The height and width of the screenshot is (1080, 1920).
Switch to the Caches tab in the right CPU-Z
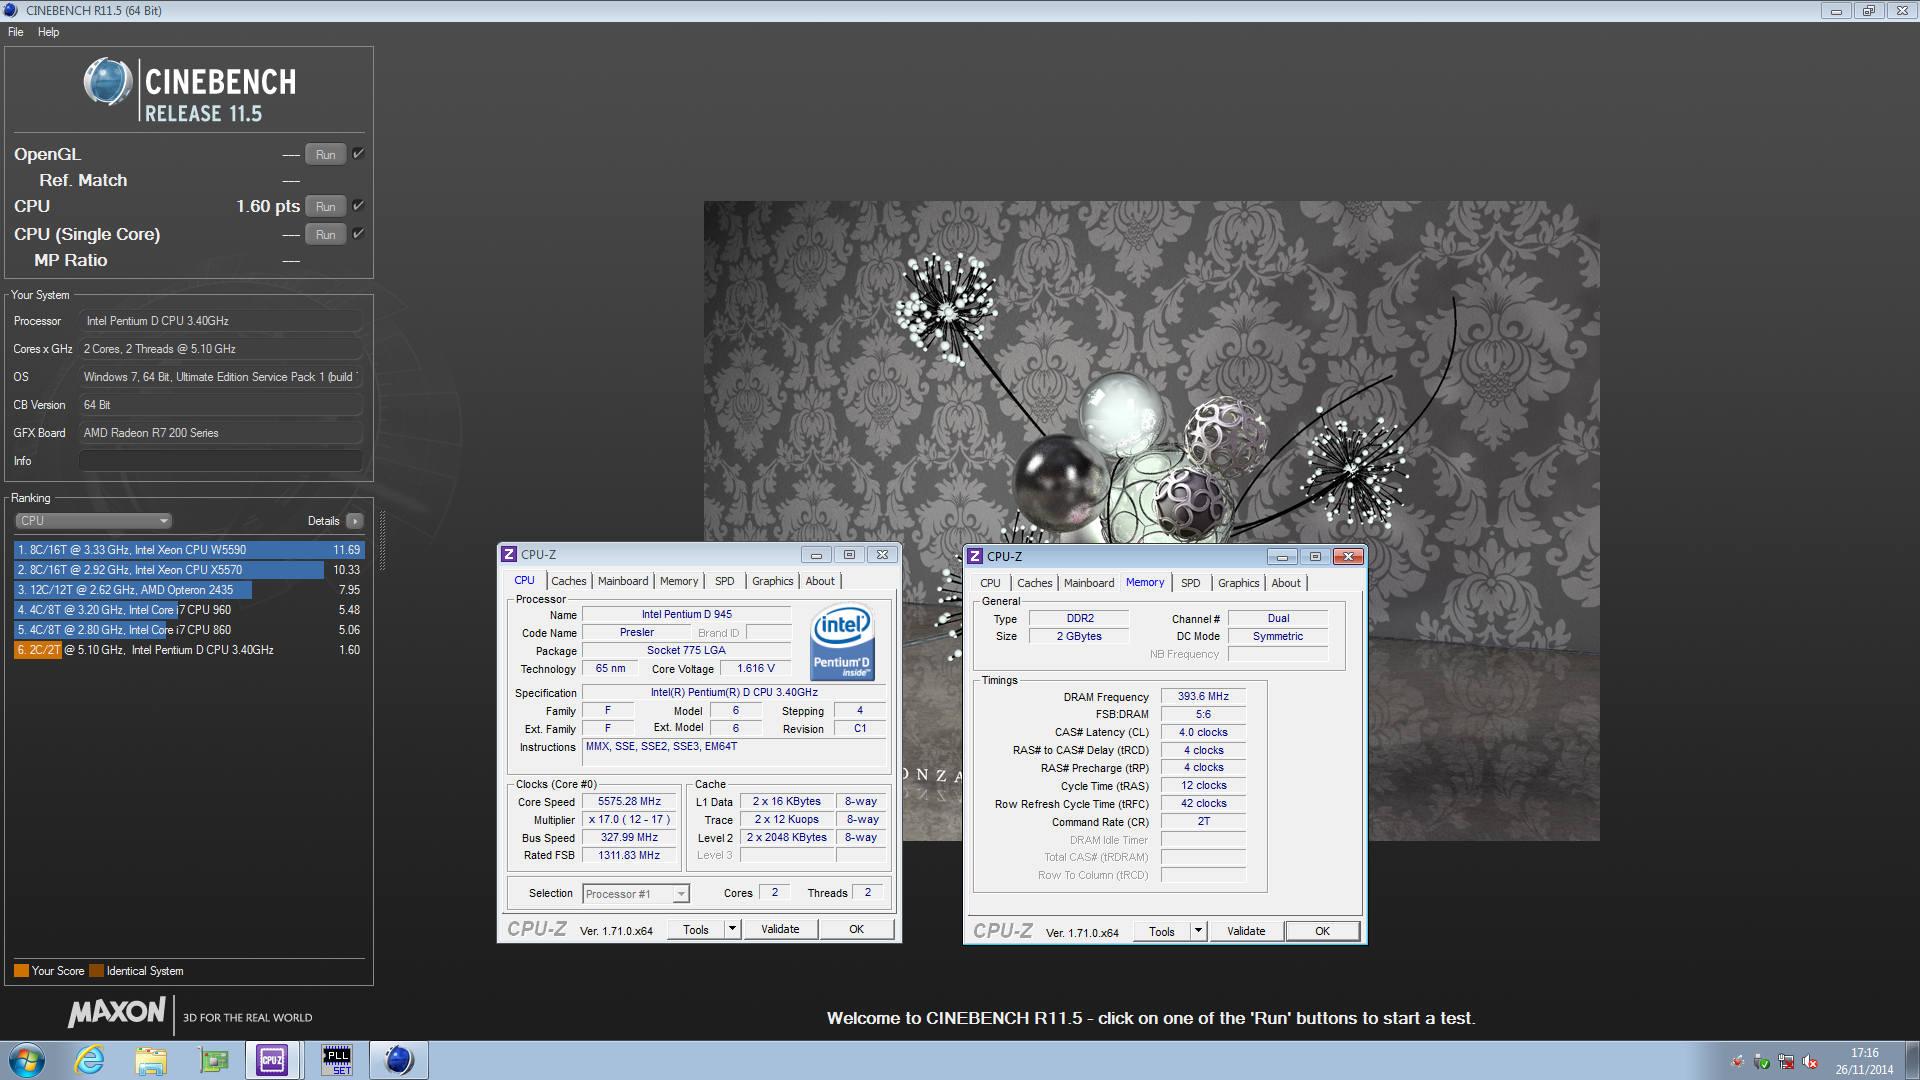click(x=1035, y=583)
